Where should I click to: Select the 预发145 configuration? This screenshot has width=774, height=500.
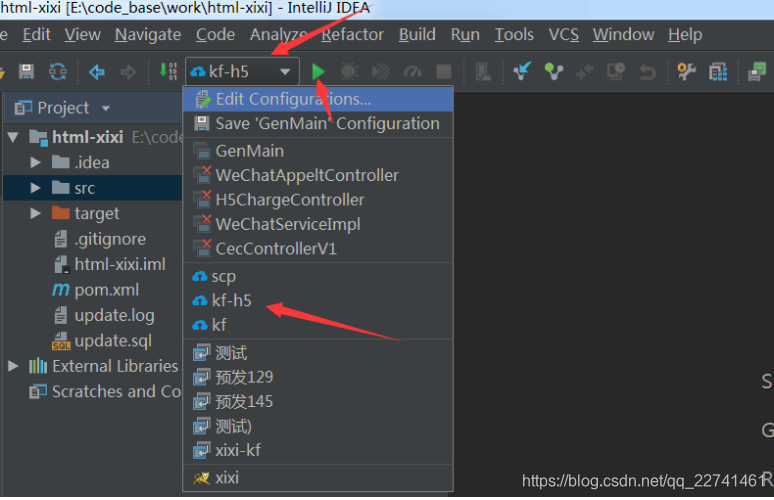tap(318, 402)
